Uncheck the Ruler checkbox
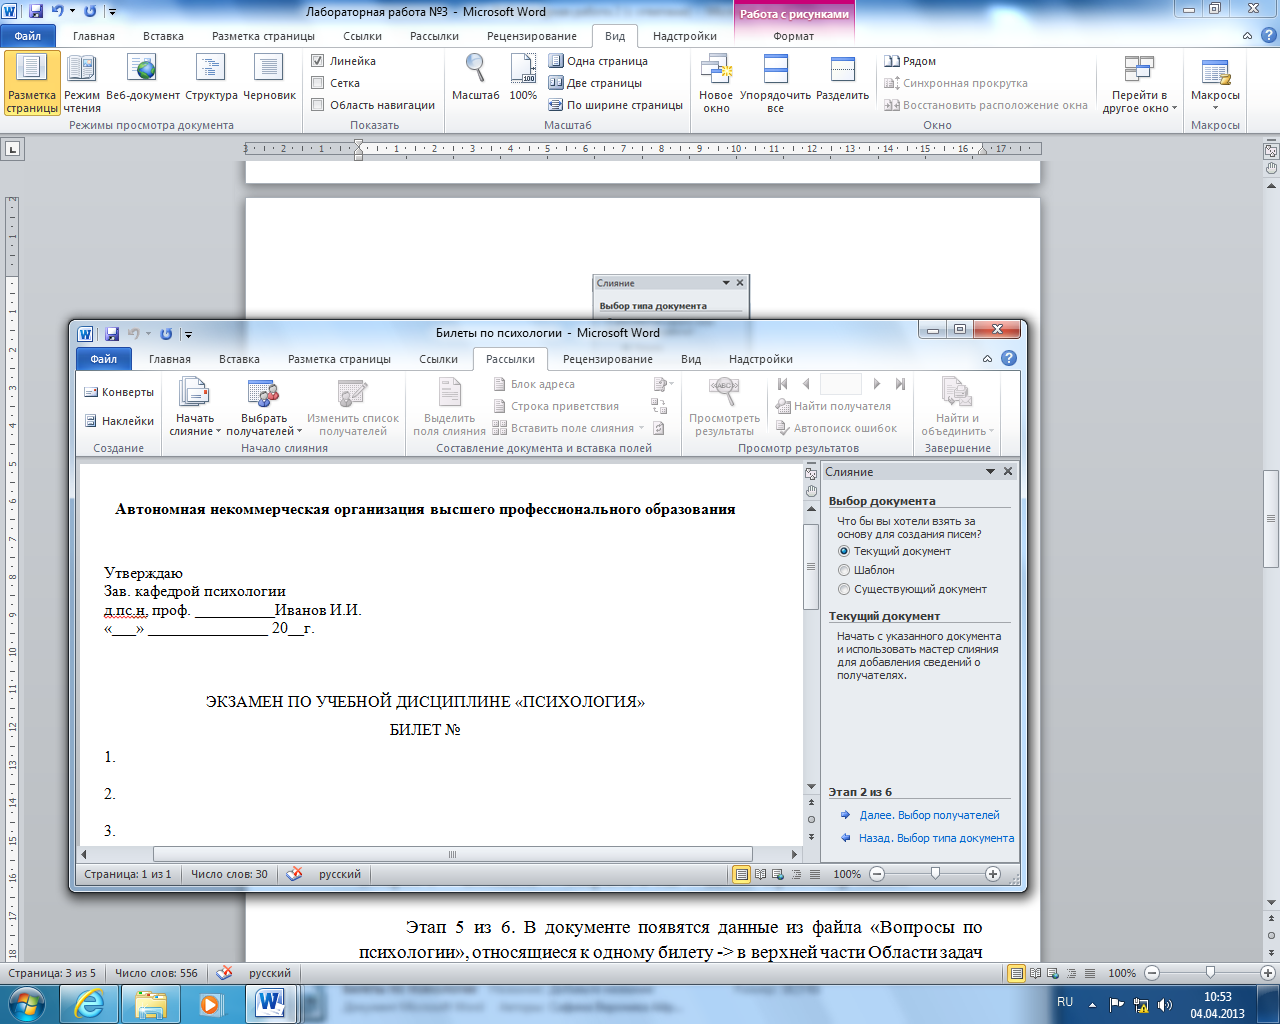The width and height of the screenshot is (1280, 1024). 318,61
